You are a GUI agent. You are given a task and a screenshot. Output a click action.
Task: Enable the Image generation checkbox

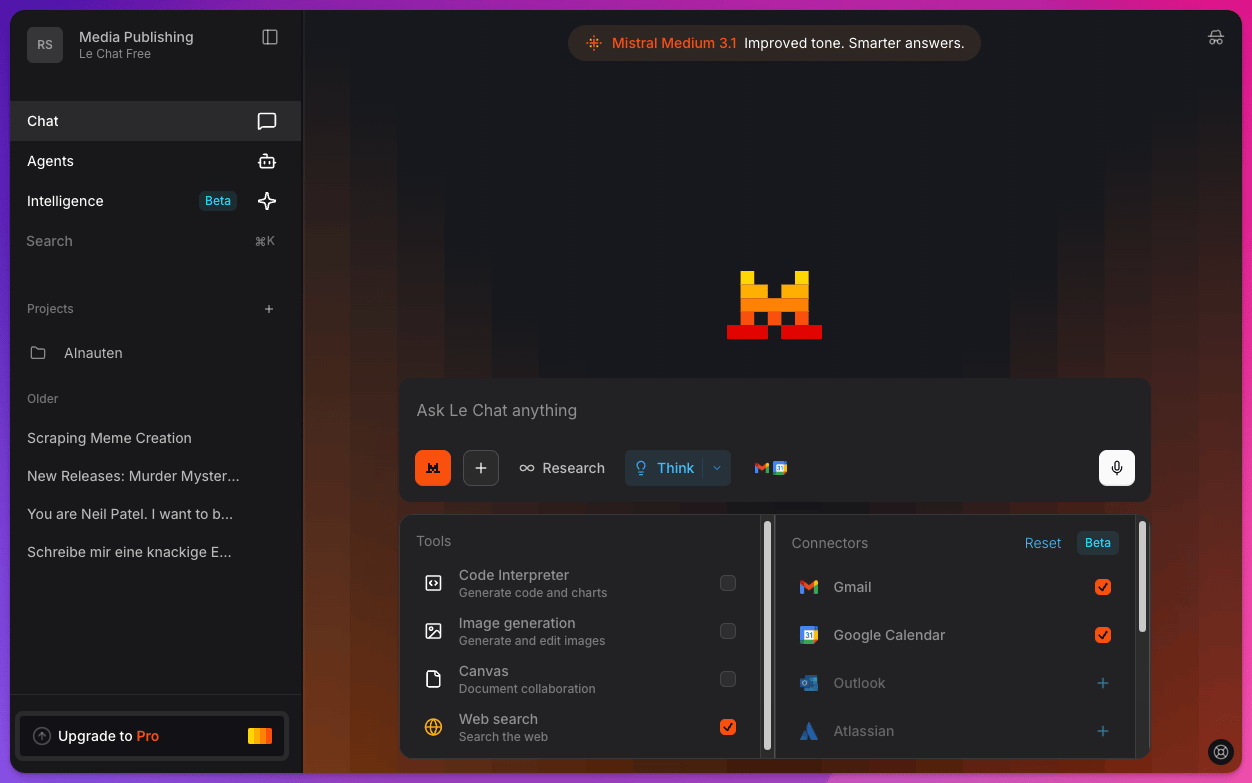[x=728, y=631]
